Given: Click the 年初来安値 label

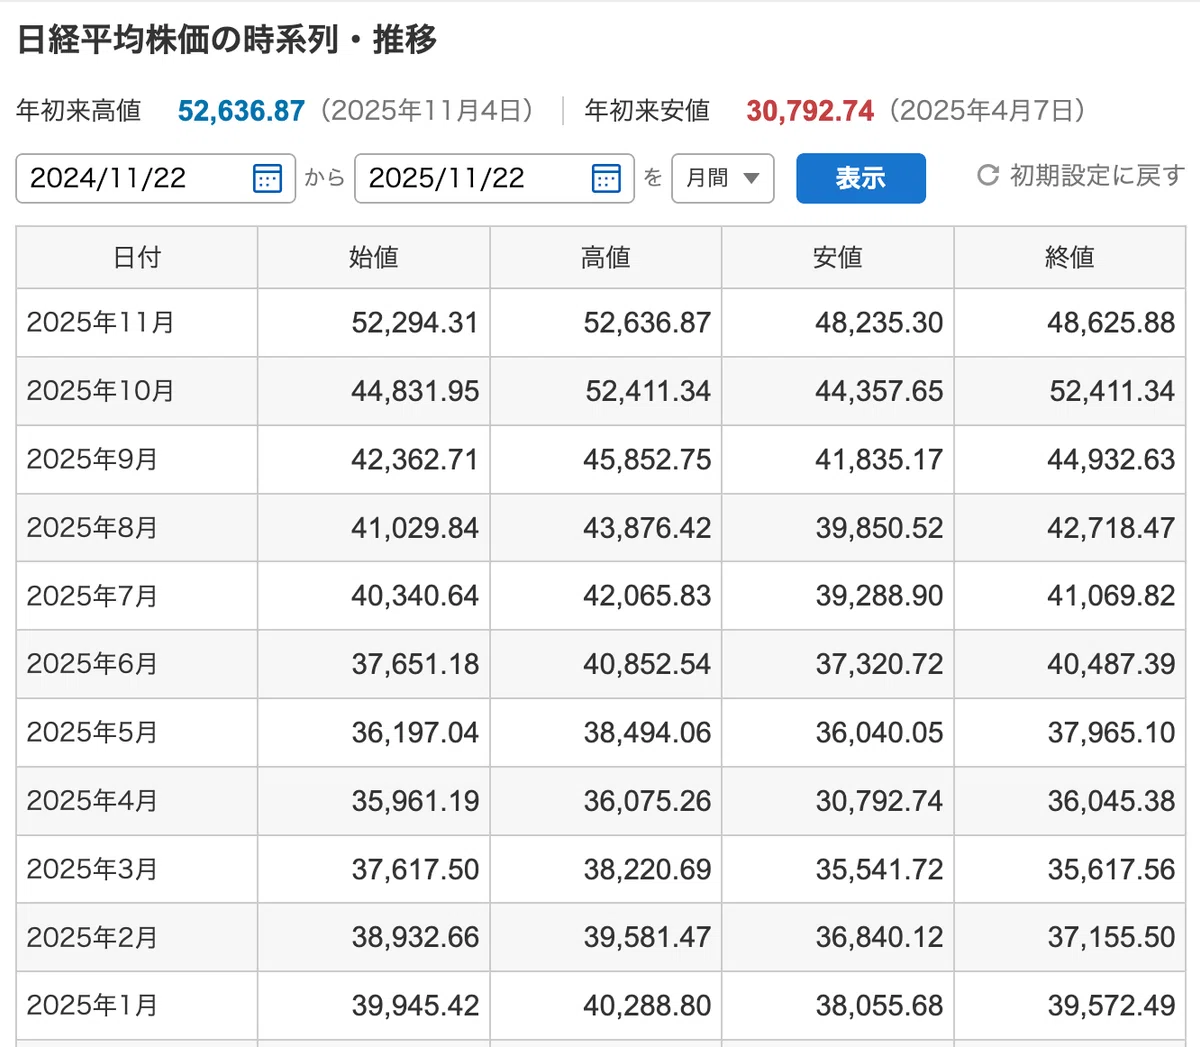Looking at the screenshot, I should click(x=647, y=111).
